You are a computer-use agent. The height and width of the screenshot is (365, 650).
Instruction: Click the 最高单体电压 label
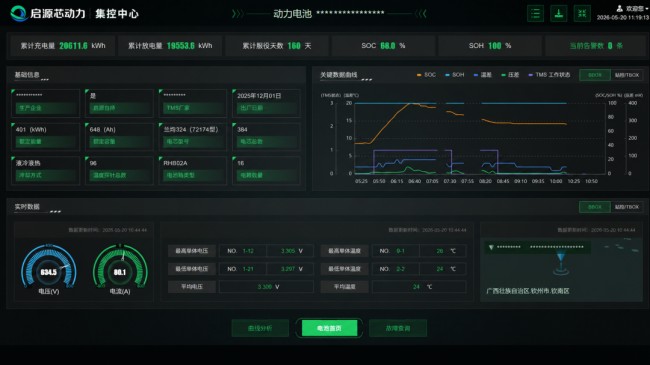[192, 251]
